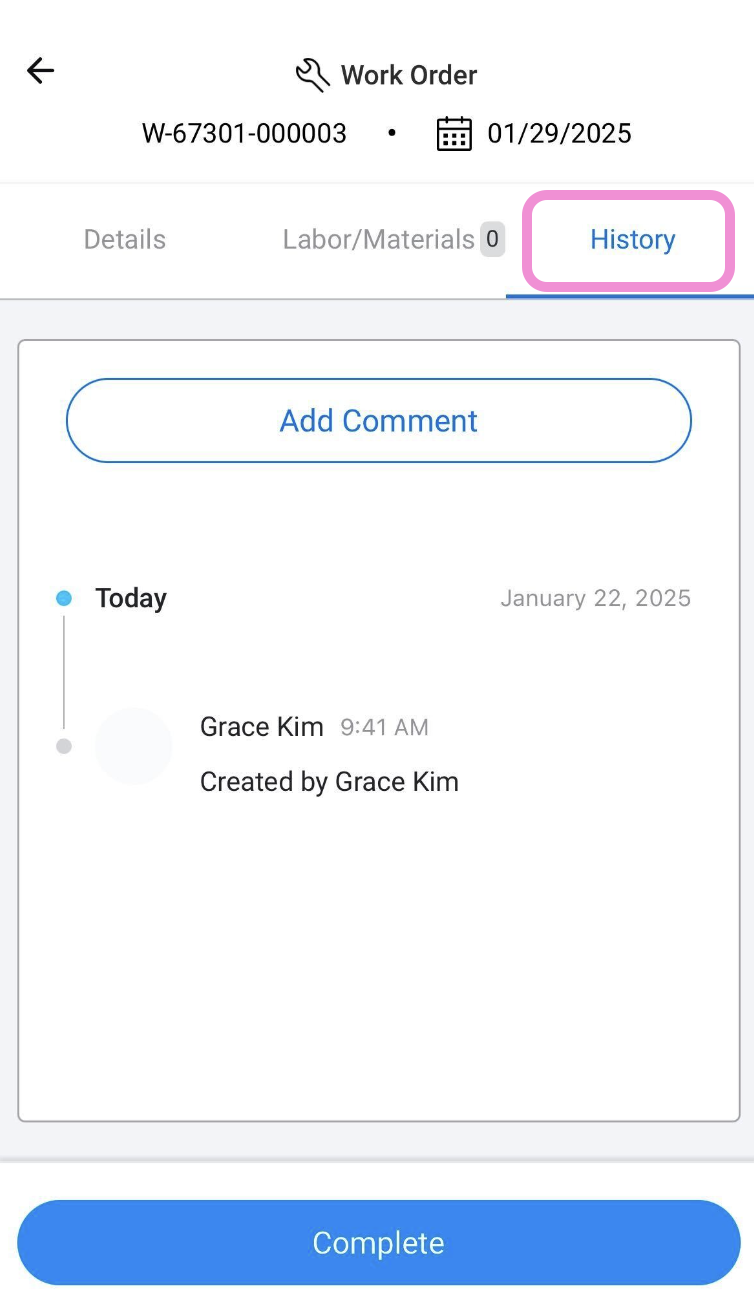Tap Grace Kim's avatar circle
The image size is (754, 1310).
[x=133, y=746]
